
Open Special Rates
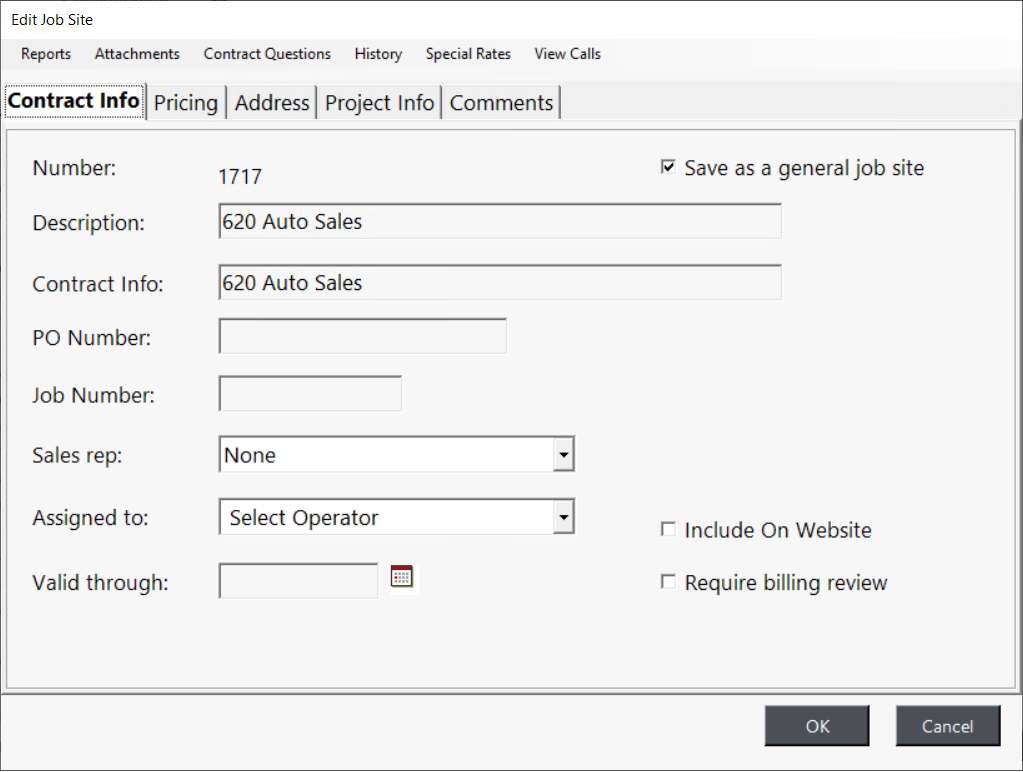click(x=467, y=54)
